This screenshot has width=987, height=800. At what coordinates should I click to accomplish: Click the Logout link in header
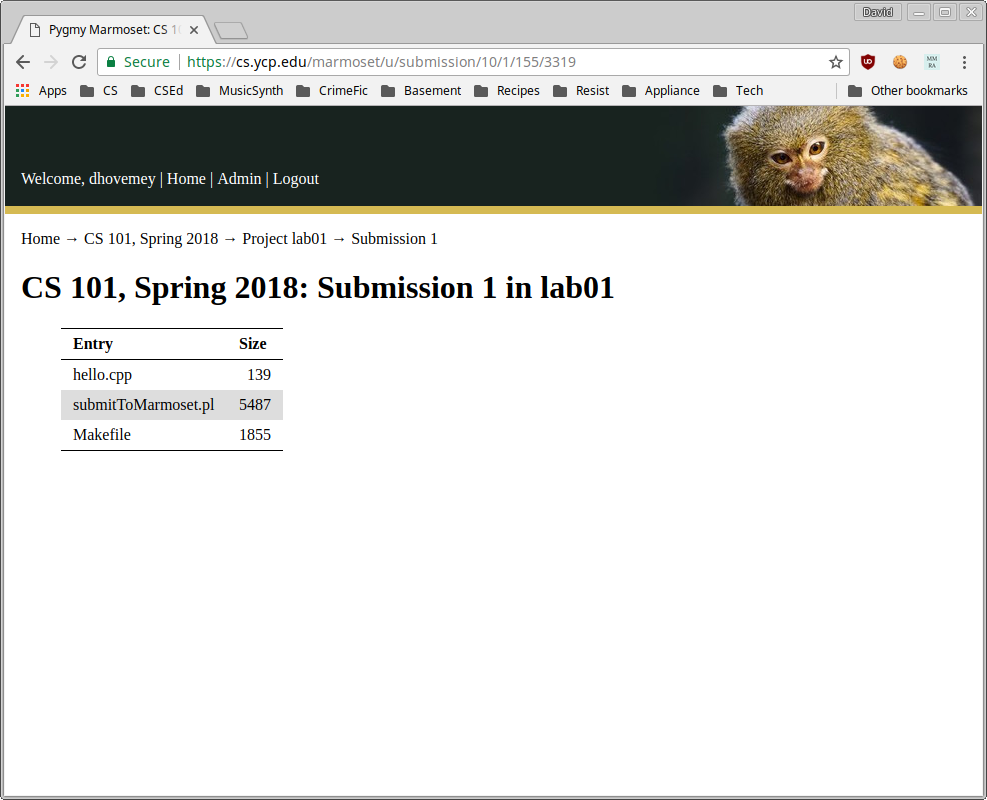295,179
